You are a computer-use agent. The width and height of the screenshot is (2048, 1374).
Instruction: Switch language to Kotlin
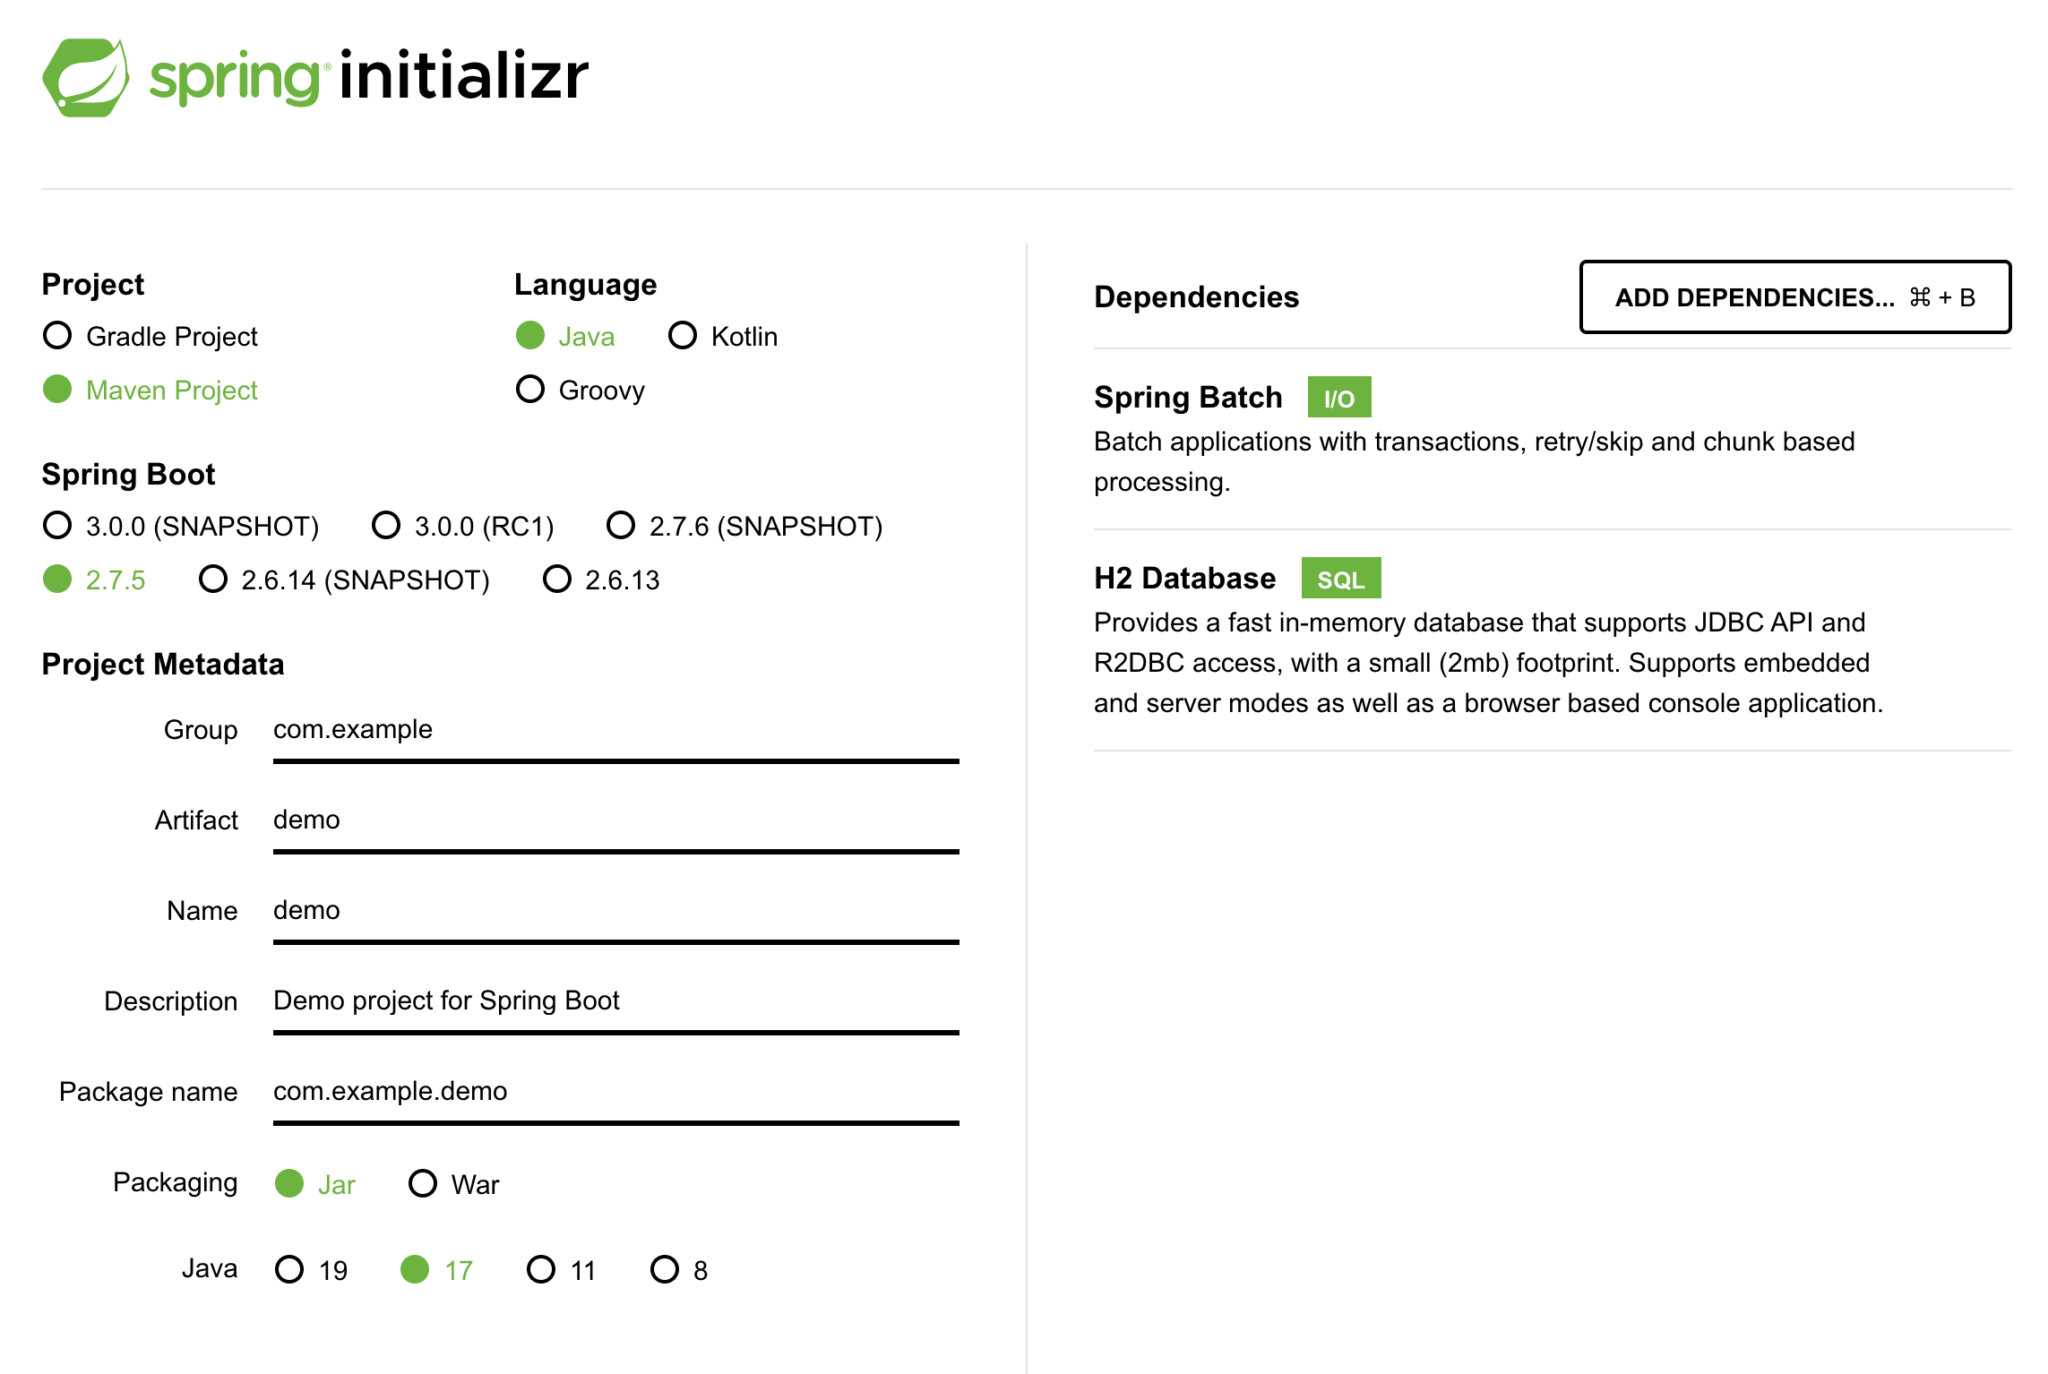683,335
